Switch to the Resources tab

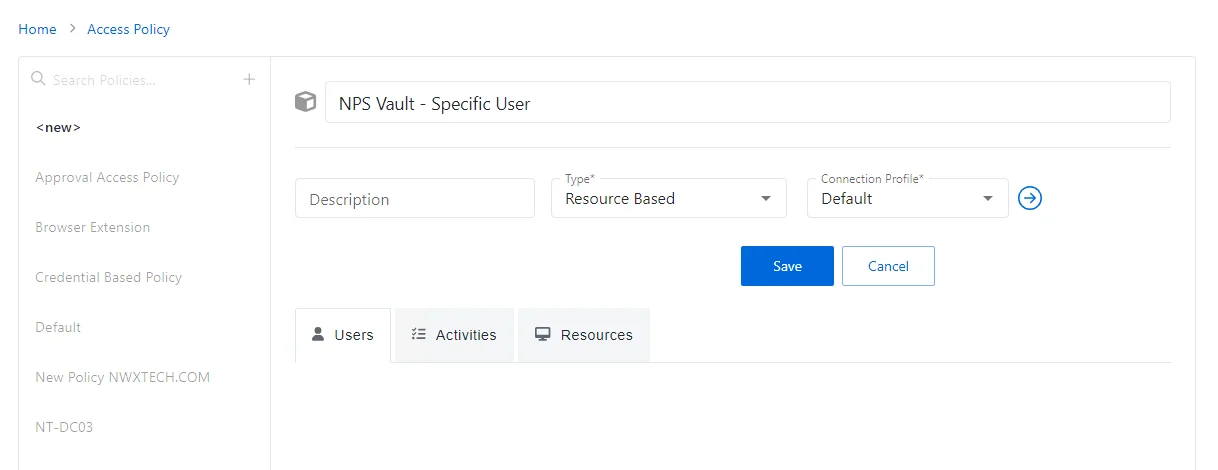pos(584,335)
